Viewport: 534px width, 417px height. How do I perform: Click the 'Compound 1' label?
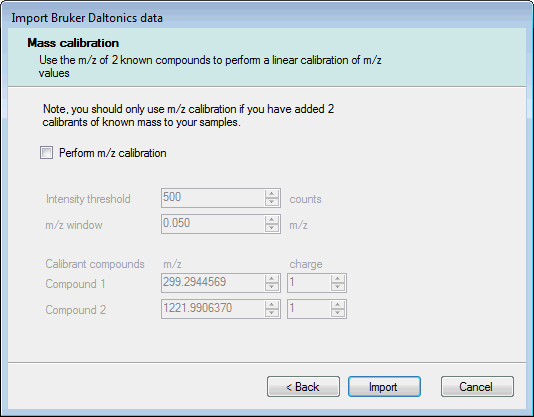[75, 284]
